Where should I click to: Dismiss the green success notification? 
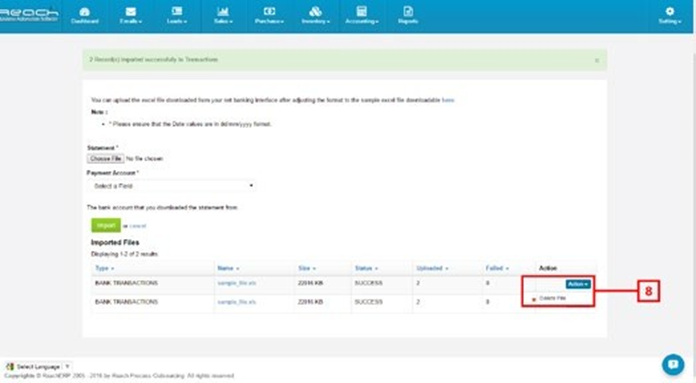597,60
